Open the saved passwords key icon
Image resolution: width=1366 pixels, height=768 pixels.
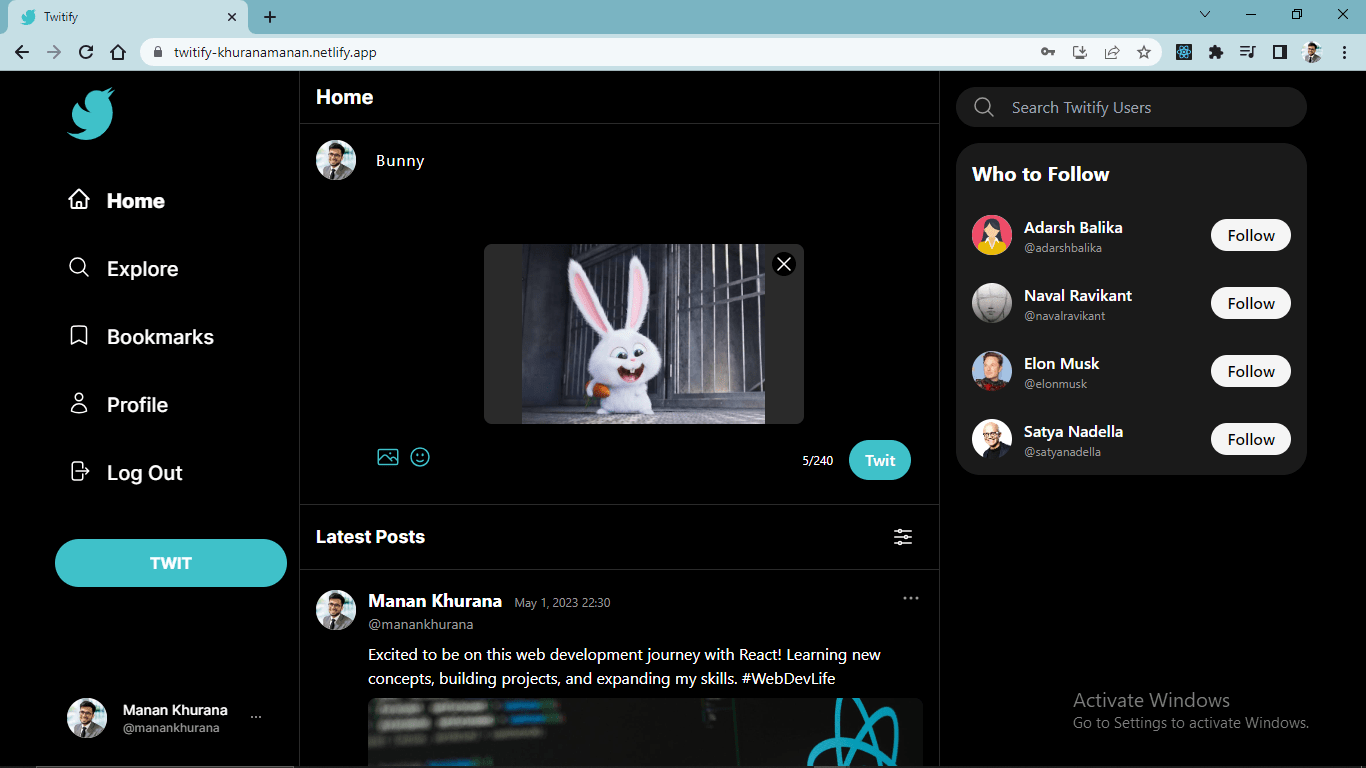pyautogui.click(x=1048, y=52)
